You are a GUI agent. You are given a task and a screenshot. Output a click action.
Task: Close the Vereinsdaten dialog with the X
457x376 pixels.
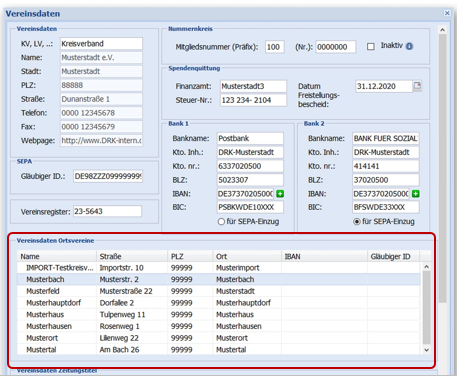[x=447, y=13]
